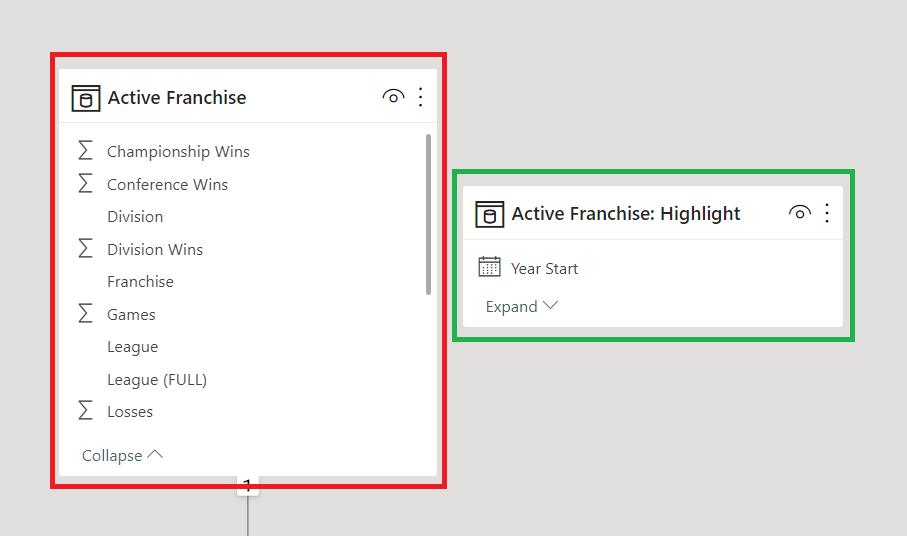Click the sigma icon beside Championship Wins
Viewport: 907px width, 536px height.
(x=86, y=152)
